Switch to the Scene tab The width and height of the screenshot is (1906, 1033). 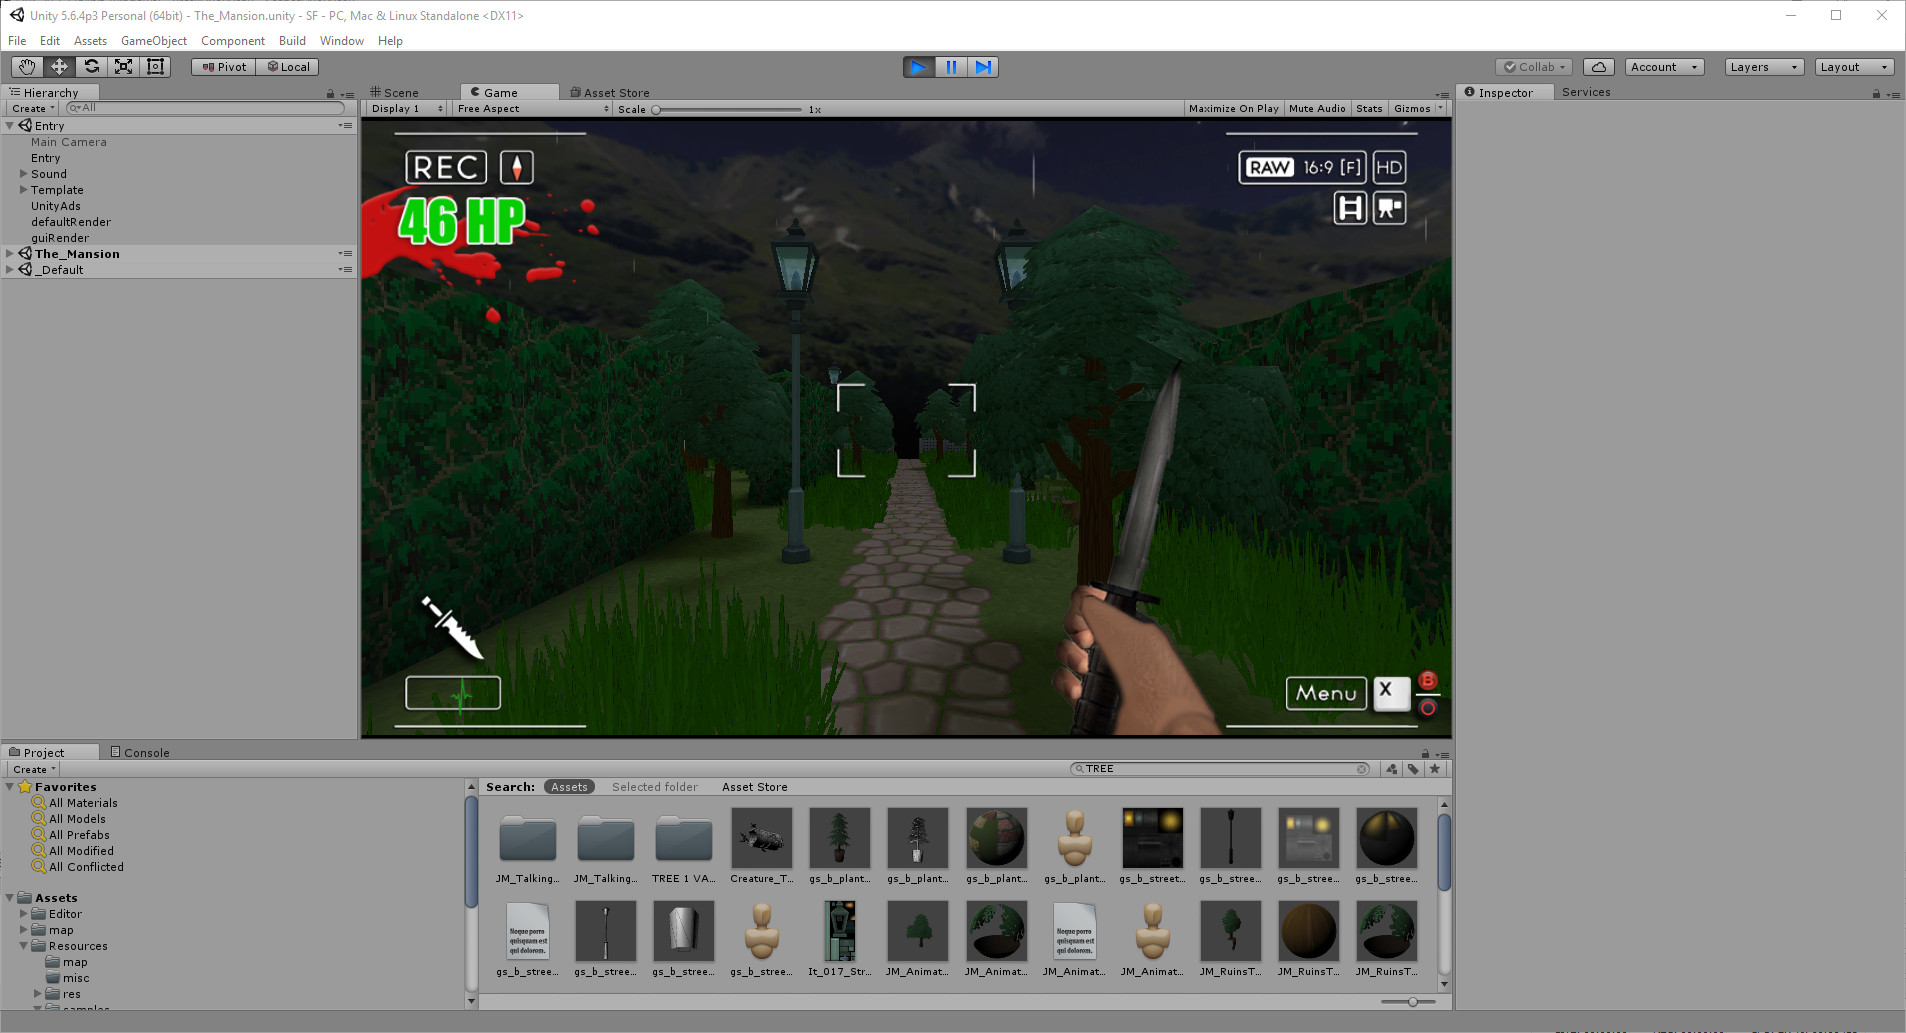point(400,92)
